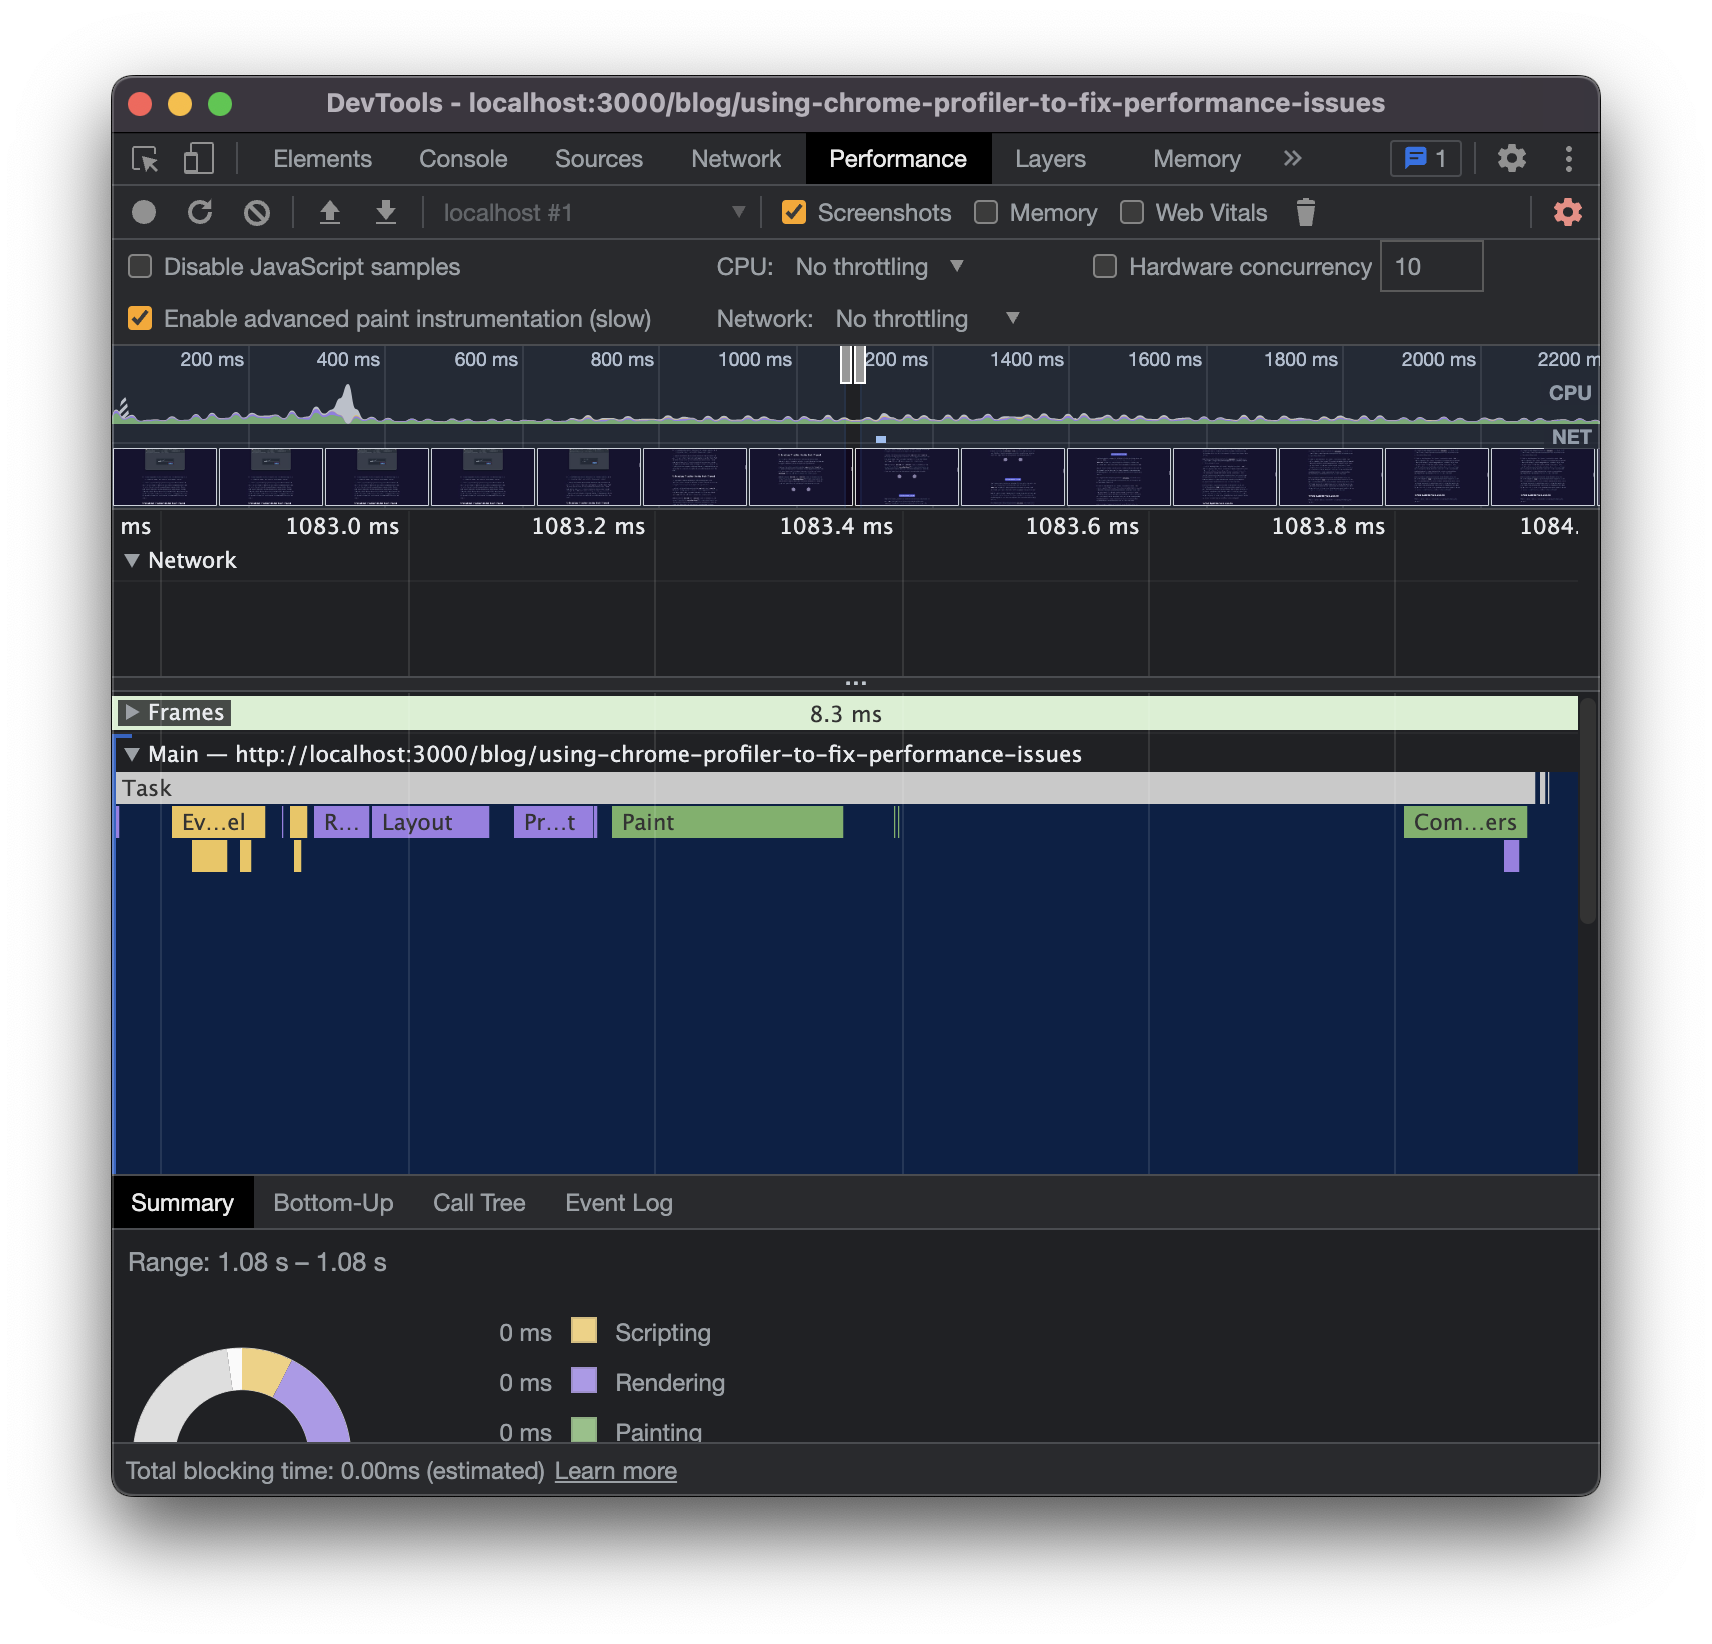Screen dimensions: 1712x1644
Task: Select the Task bar in flame chart
Action: [826, 789]
